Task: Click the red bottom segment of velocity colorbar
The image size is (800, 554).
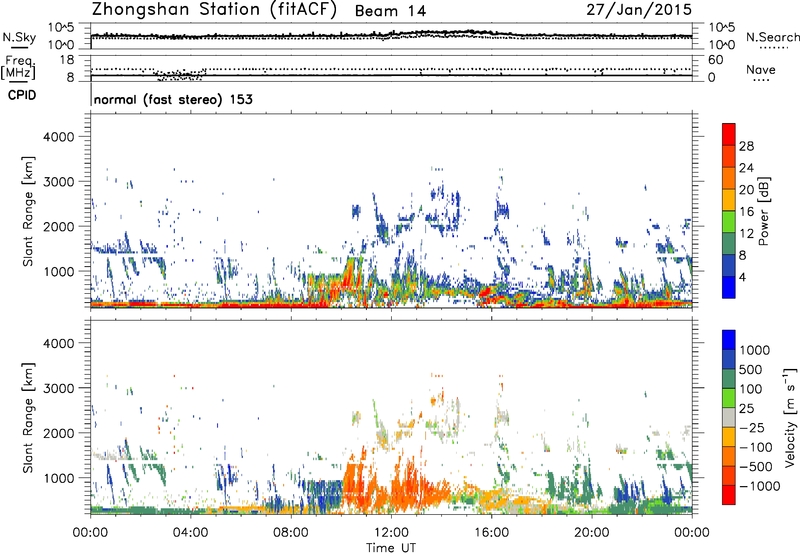Action: coord(729,495)
